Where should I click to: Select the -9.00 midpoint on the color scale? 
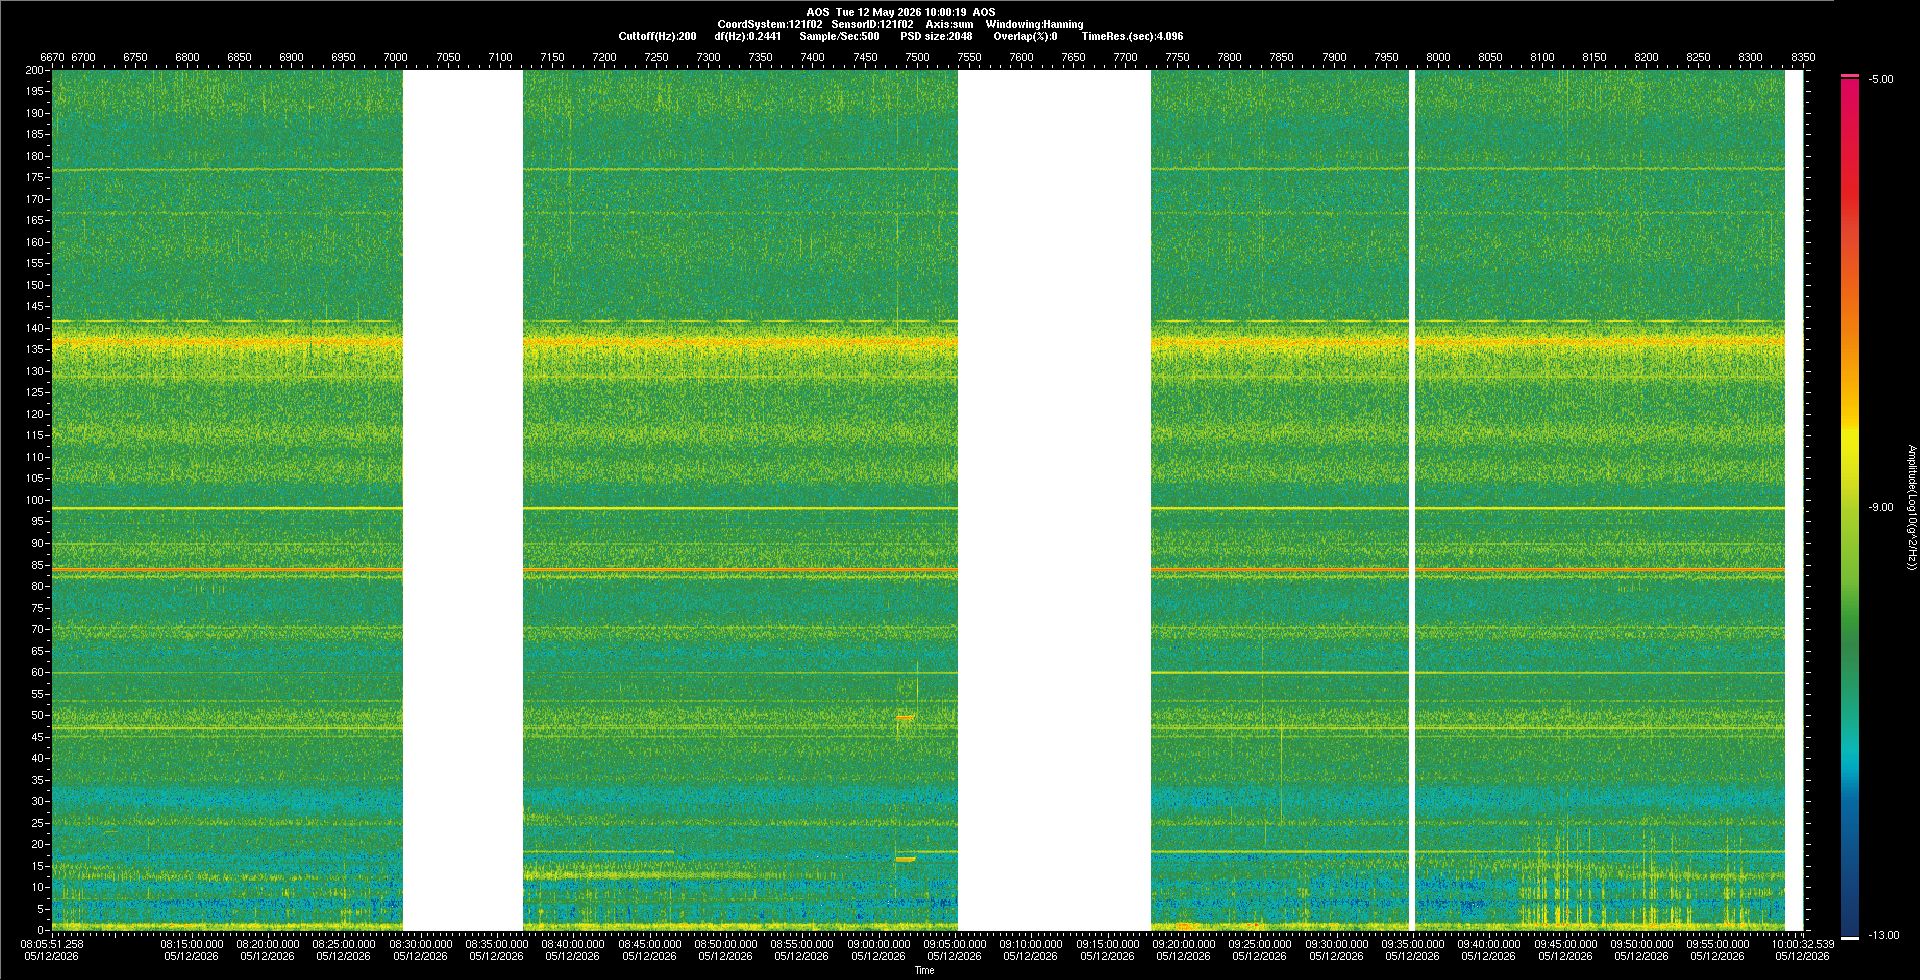pyautogui.click(x=1881, y=507)
